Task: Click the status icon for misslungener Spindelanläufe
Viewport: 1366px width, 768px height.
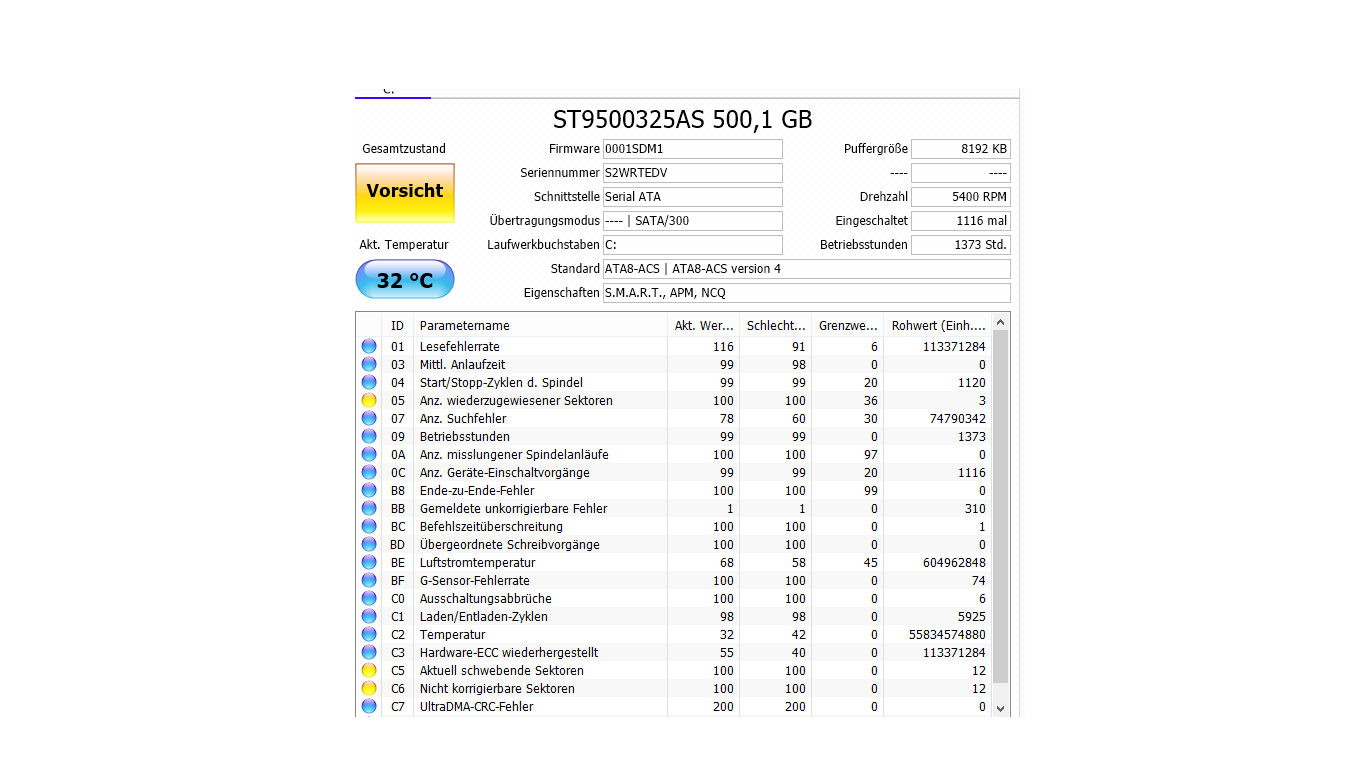Action: coord(369,455)
